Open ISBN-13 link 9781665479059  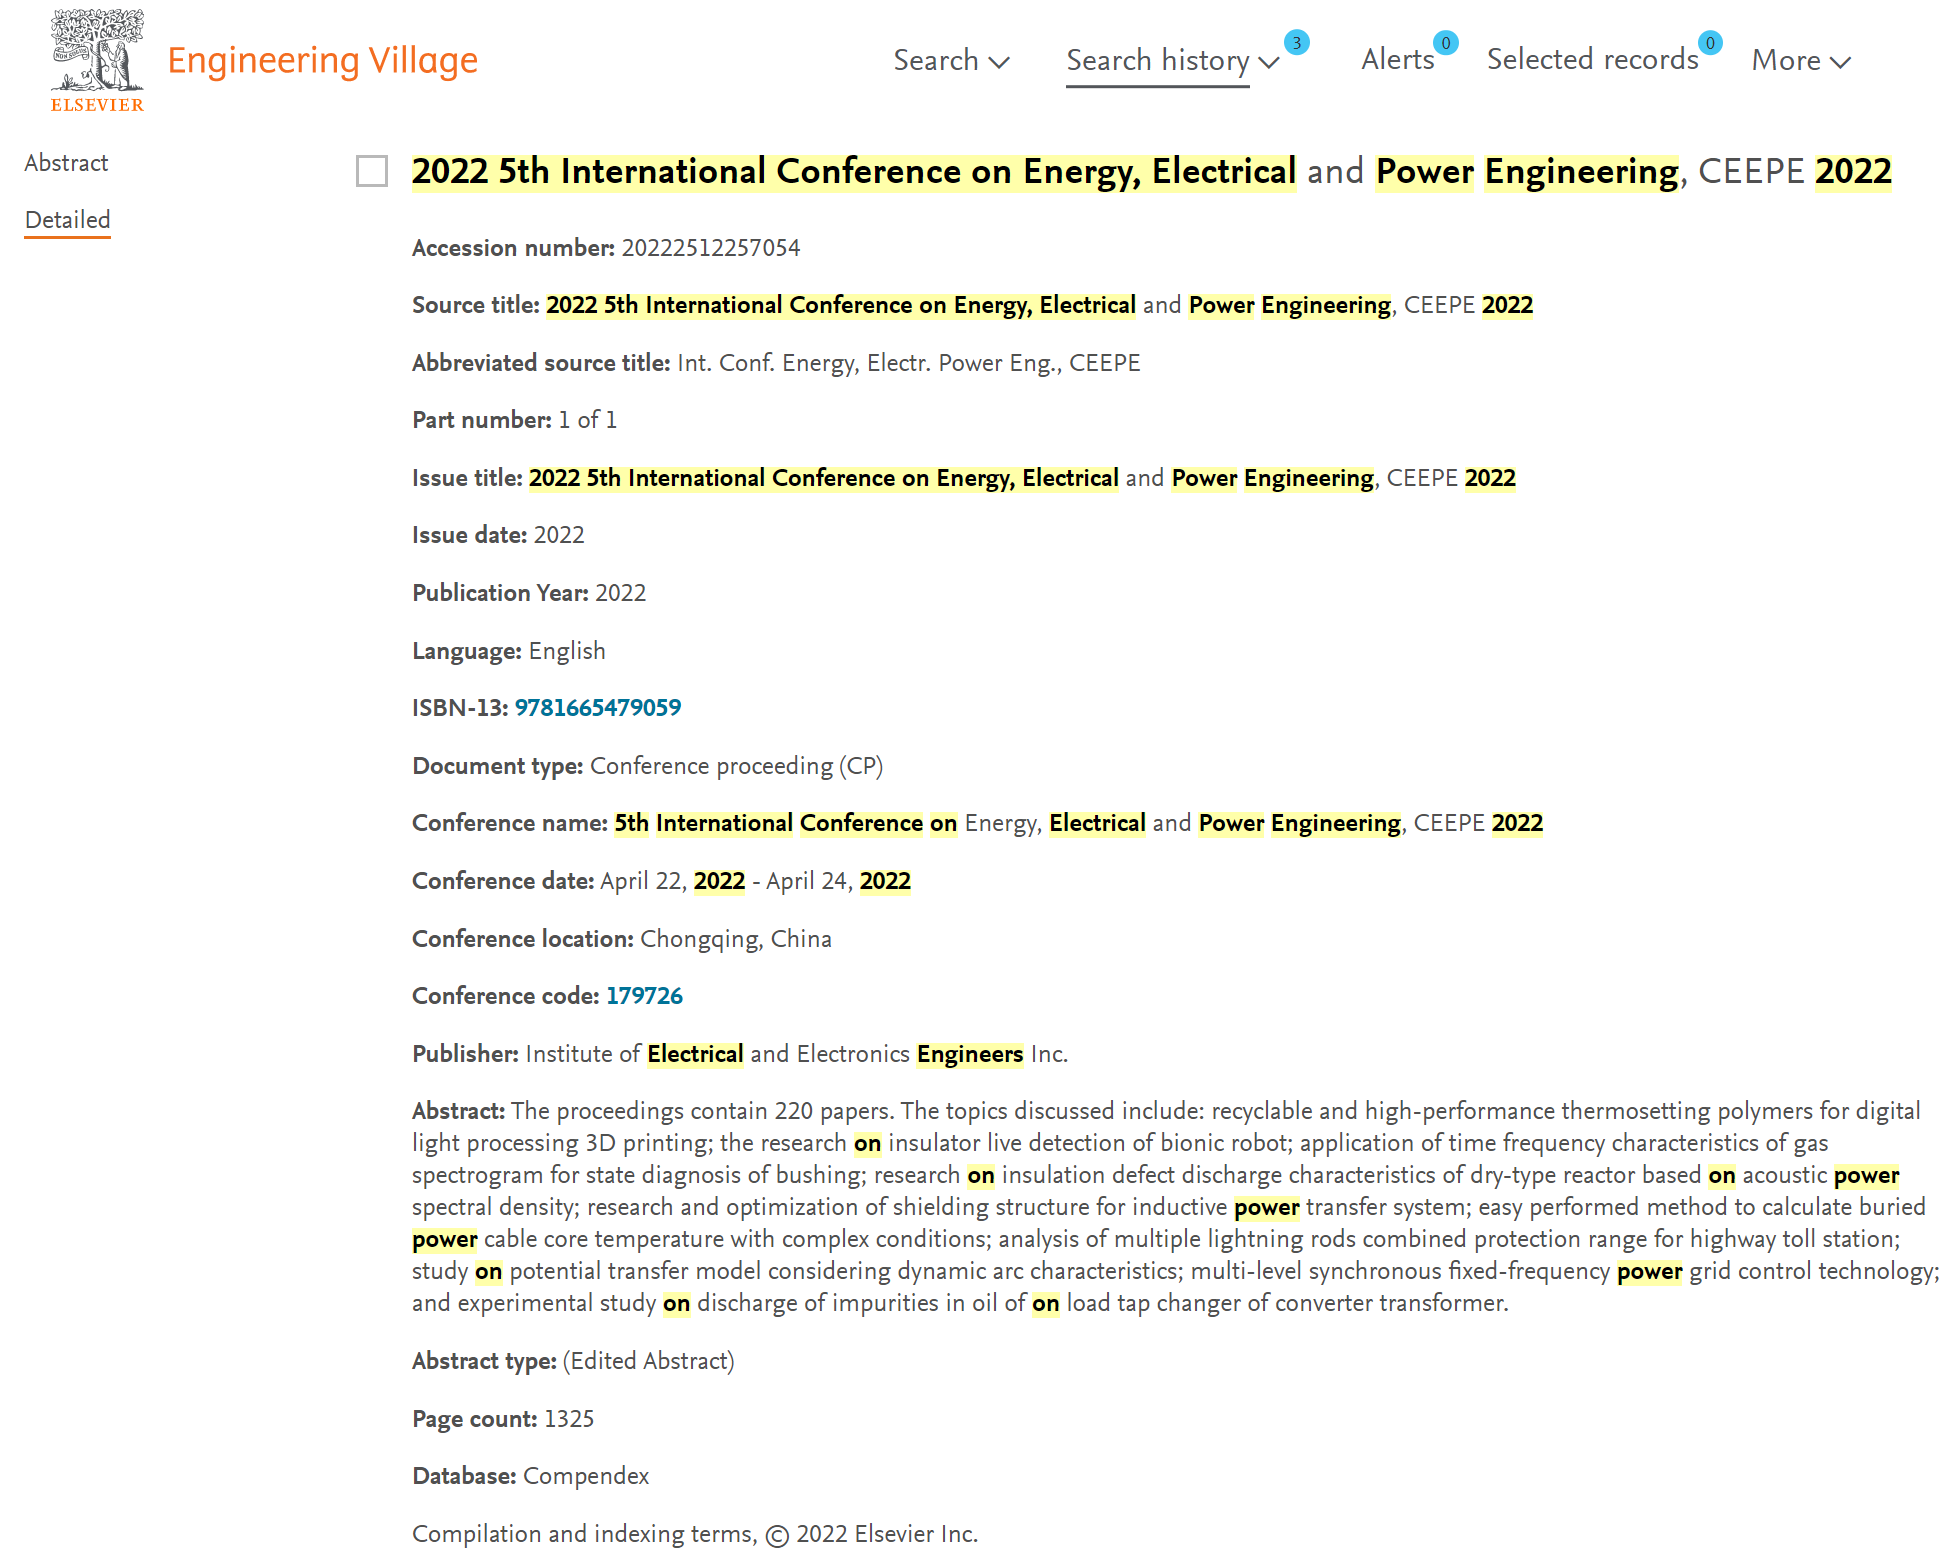pos(598,708)
